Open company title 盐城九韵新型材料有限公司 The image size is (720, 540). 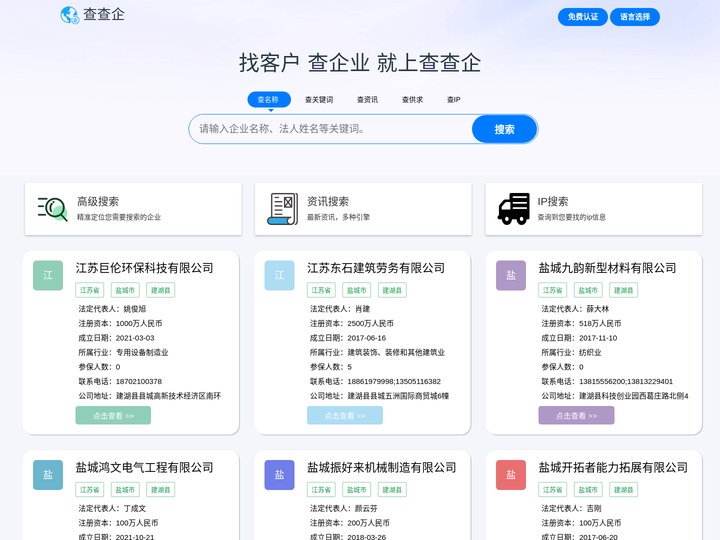click(608, 268)
